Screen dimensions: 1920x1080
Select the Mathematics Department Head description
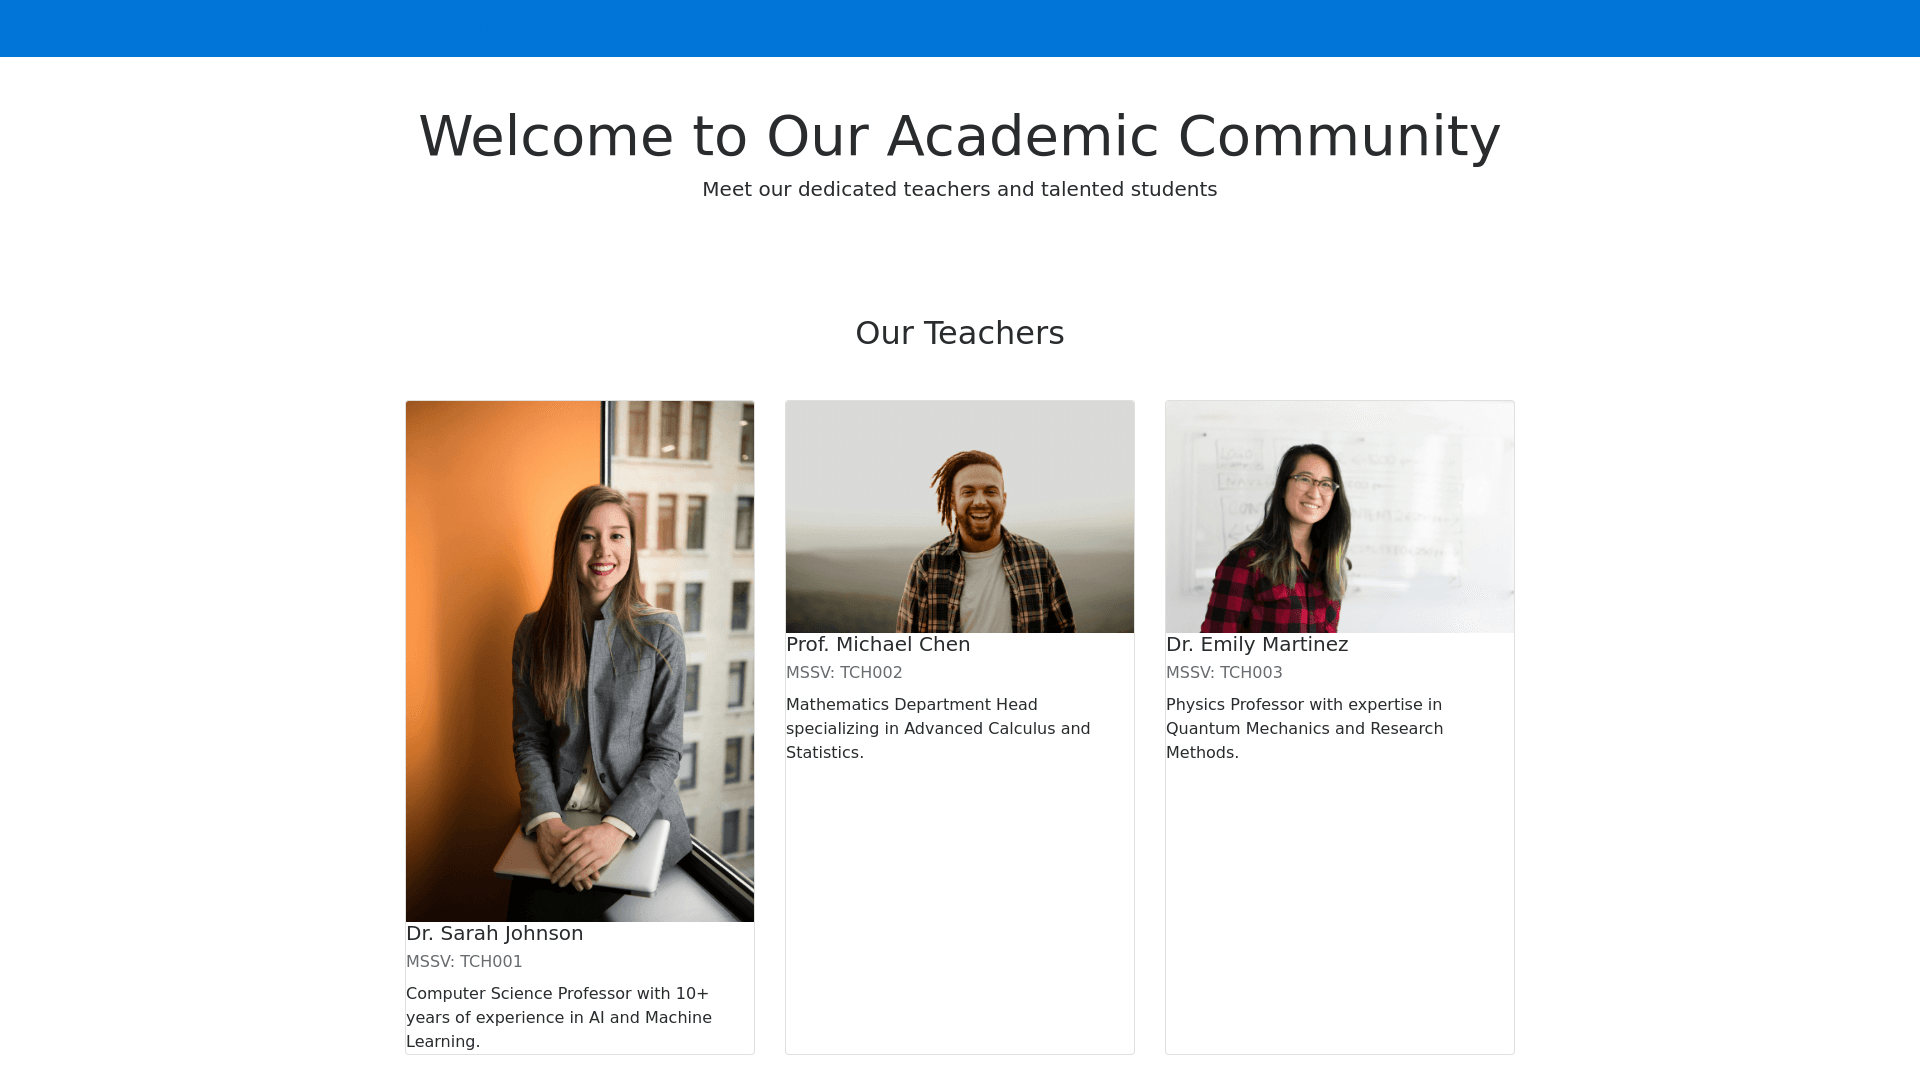(937, 728)
